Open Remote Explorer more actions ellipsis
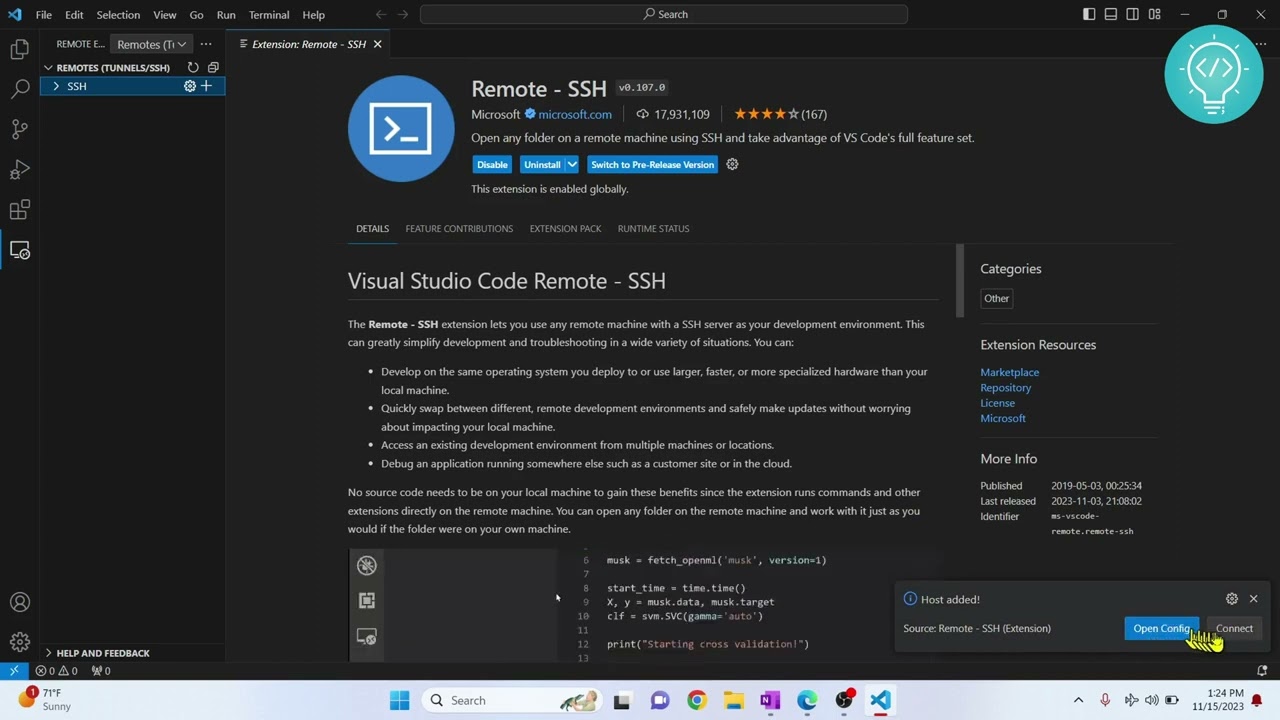1280x720 pixels. (x=206, y=44)
